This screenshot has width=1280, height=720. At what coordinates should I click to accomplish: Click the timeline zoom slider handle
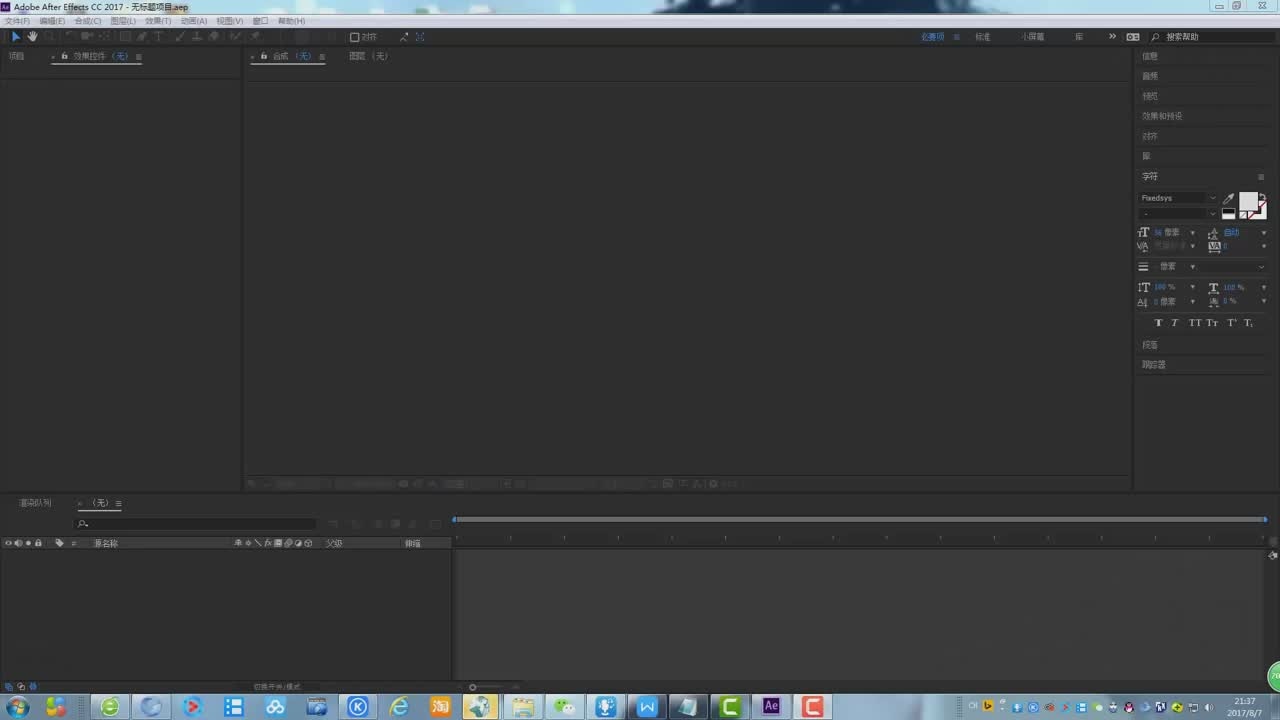[x=473, y=687]
